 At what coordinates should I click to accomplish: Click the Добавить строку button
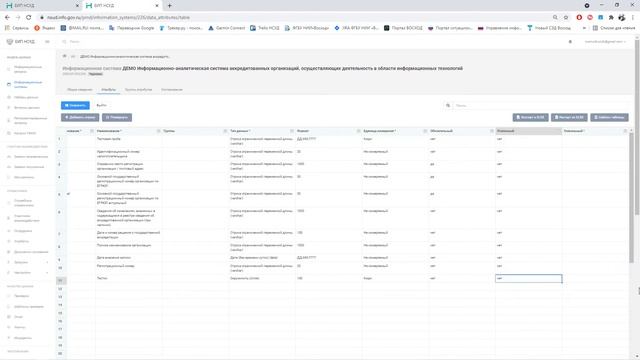click(x=80, y=118)
